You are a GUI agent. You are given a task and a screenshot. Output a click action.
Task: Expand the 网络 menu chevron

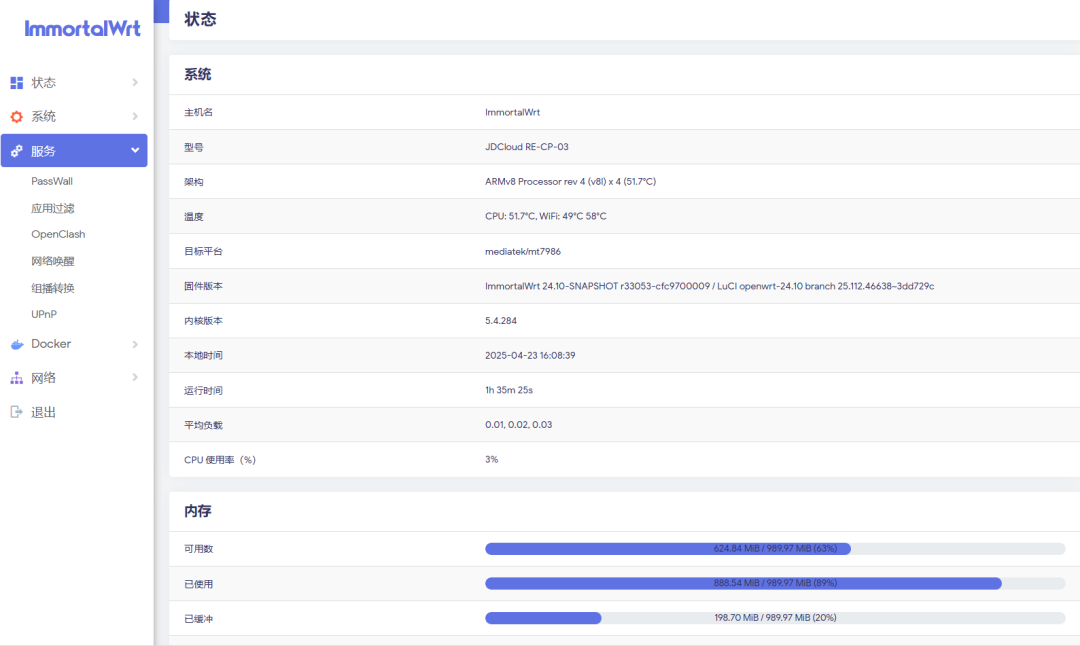135,377
